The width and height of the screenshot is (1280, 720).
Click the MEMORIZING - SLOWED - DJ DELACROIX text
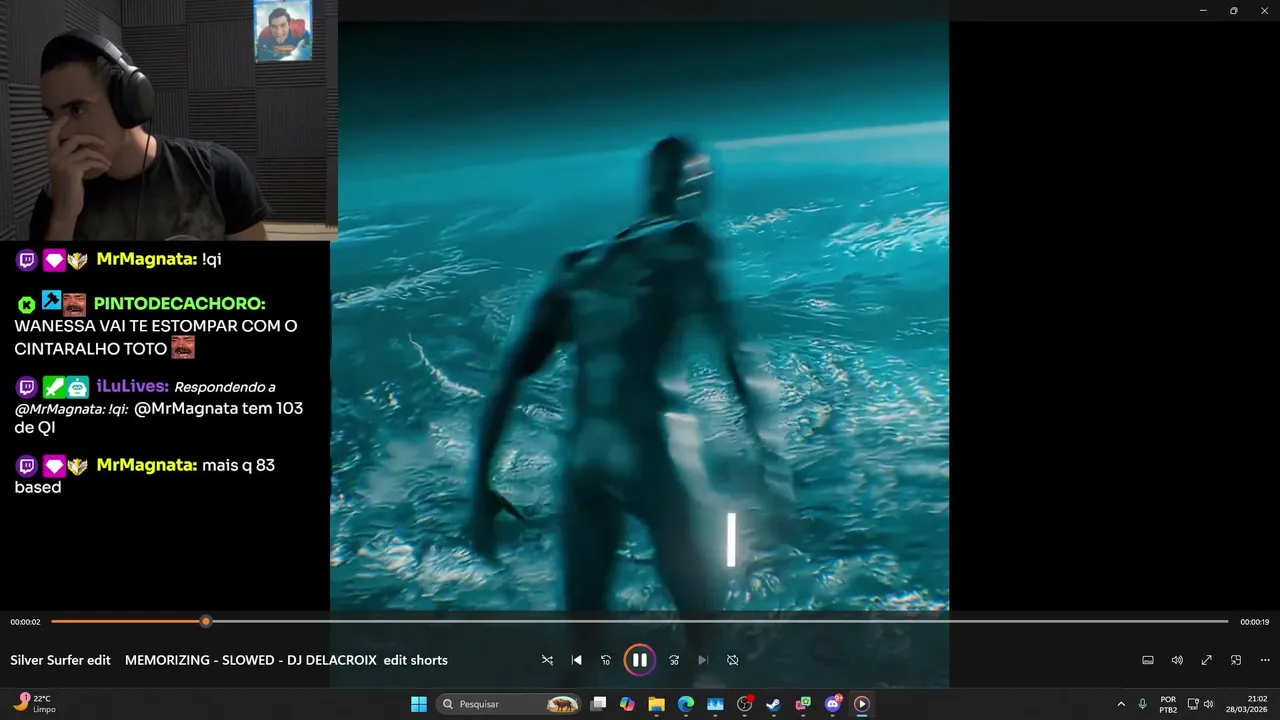251,660
